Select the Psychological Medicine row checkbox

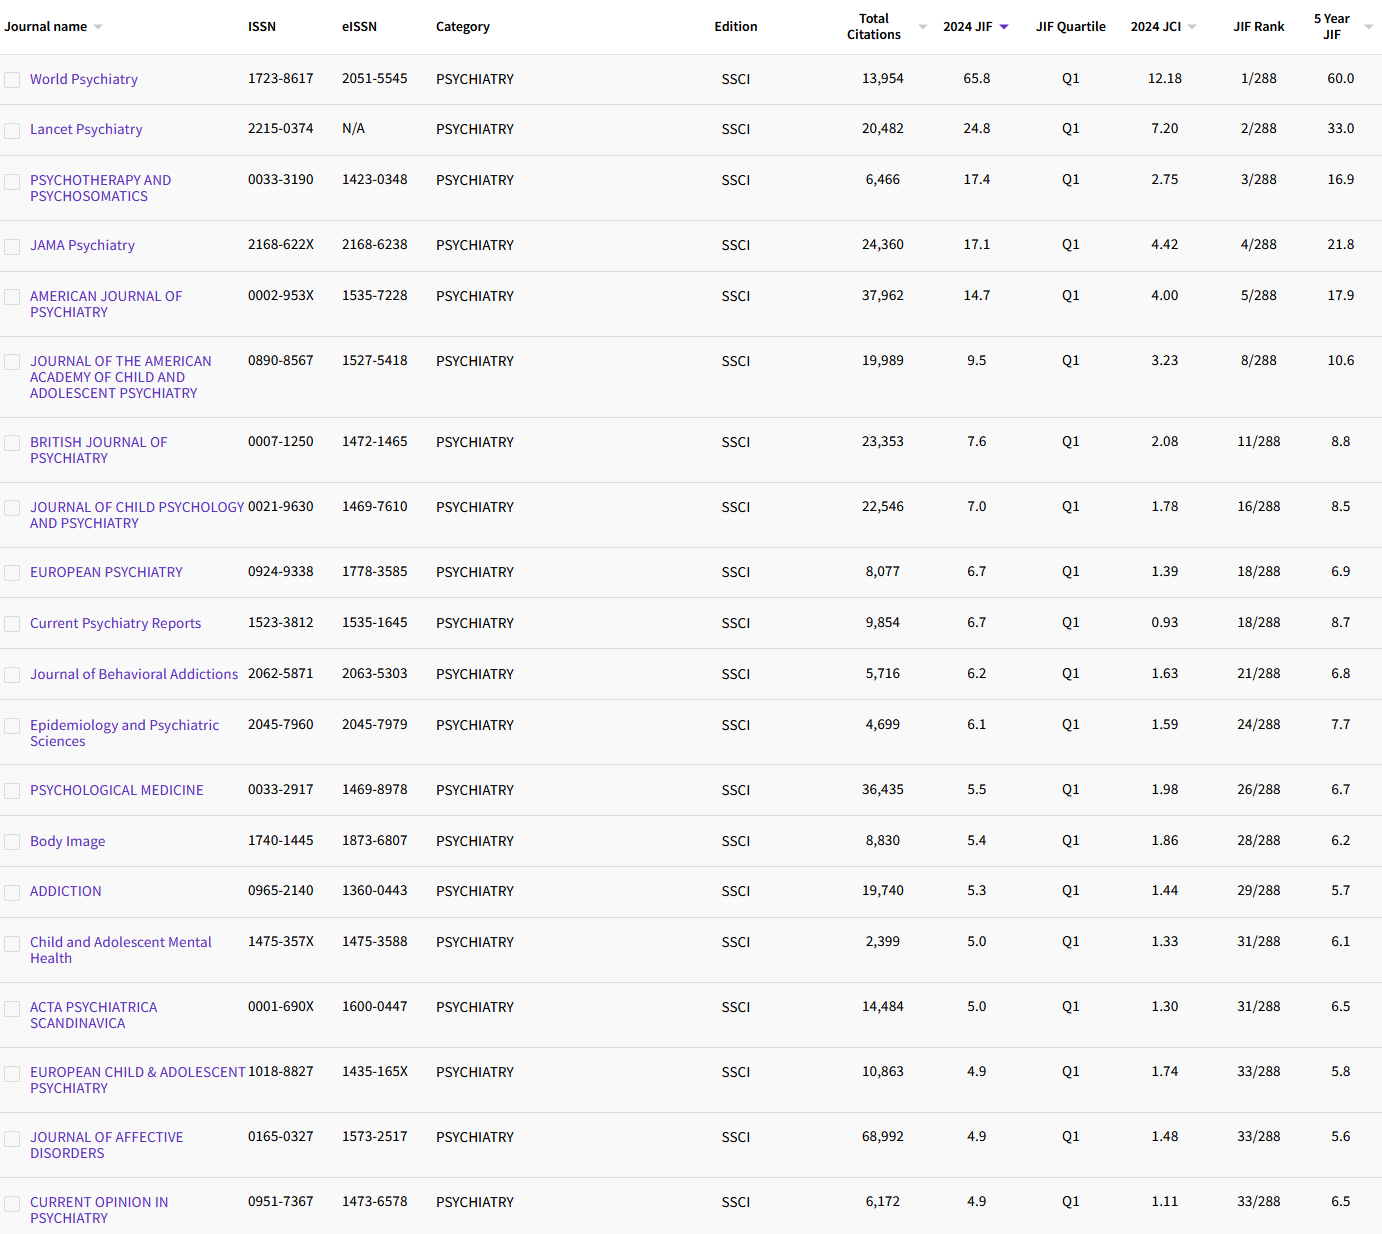click(x=12, y=791)
